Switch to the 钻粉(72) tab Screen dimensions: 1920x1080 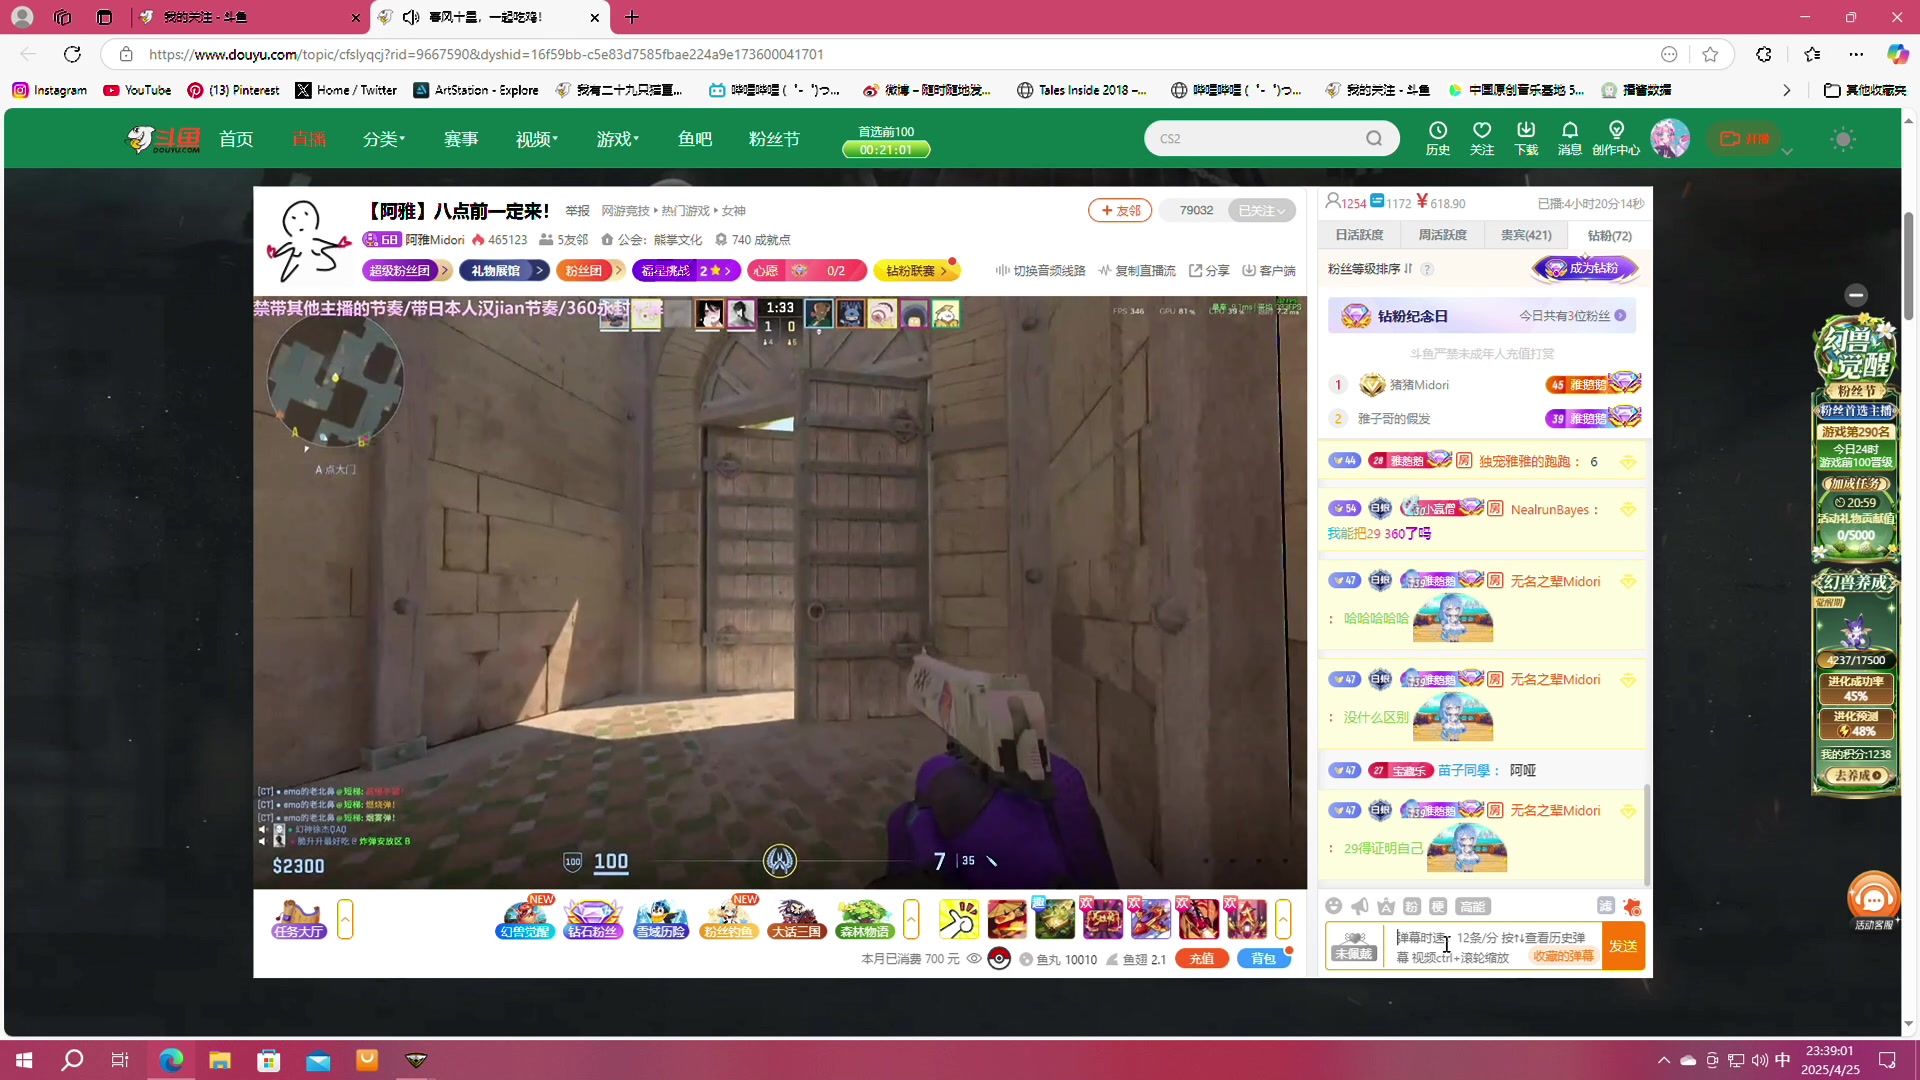pyautogui.click(x=1609, y=235)
